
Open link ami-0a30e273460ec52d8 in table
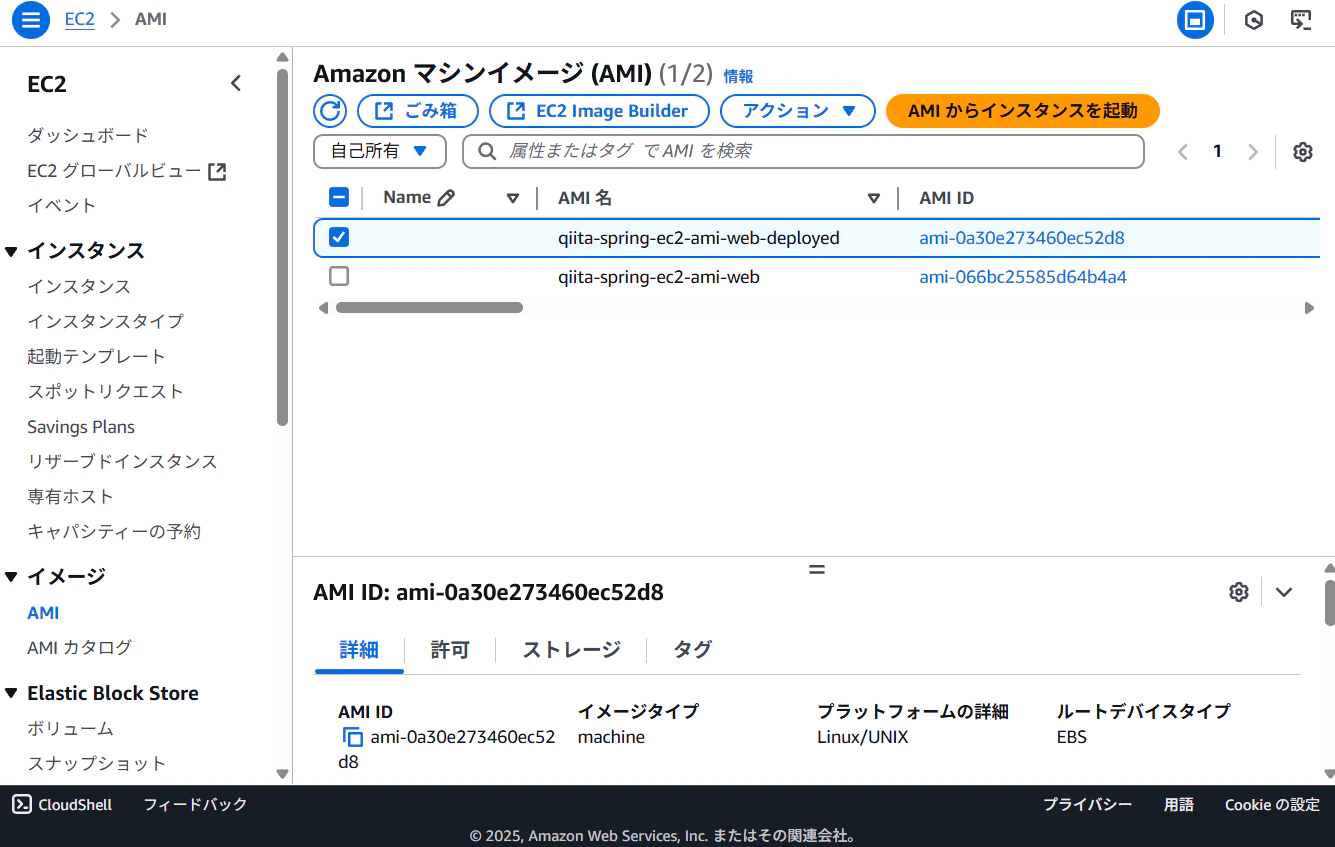[x=1022, y=238]
